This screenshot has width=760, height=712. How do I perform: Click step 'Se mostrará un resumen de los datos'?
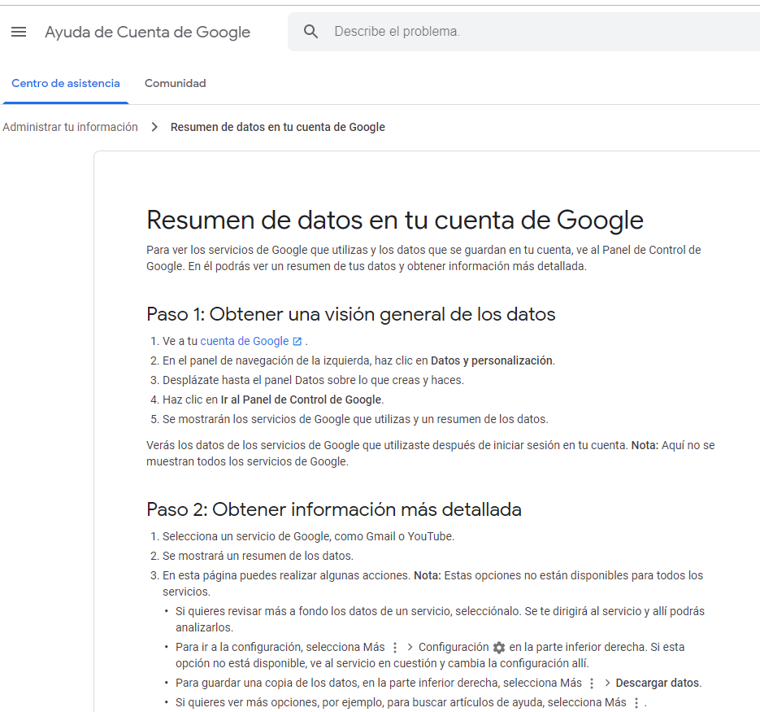258,556
